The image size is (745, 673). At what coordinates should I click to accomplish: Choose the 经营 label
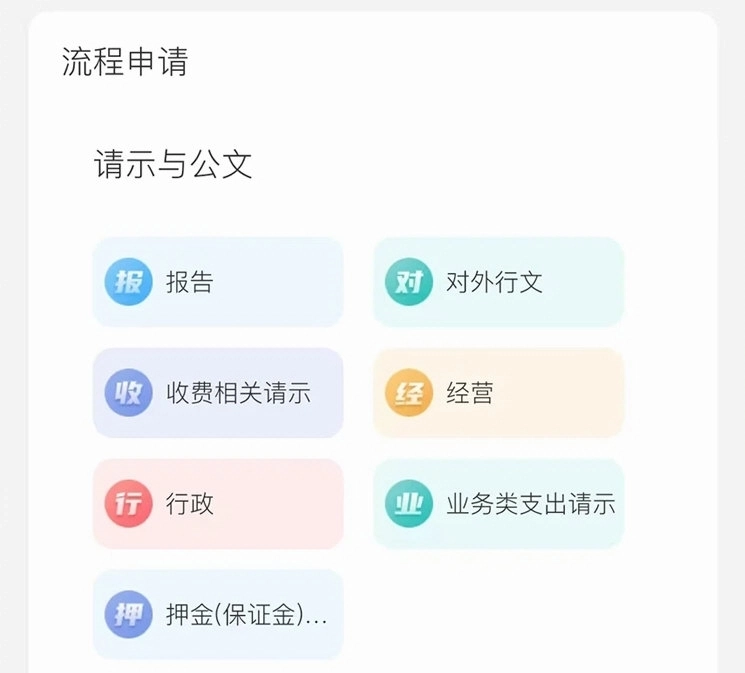pyautogui.click(x=470, y=393)
